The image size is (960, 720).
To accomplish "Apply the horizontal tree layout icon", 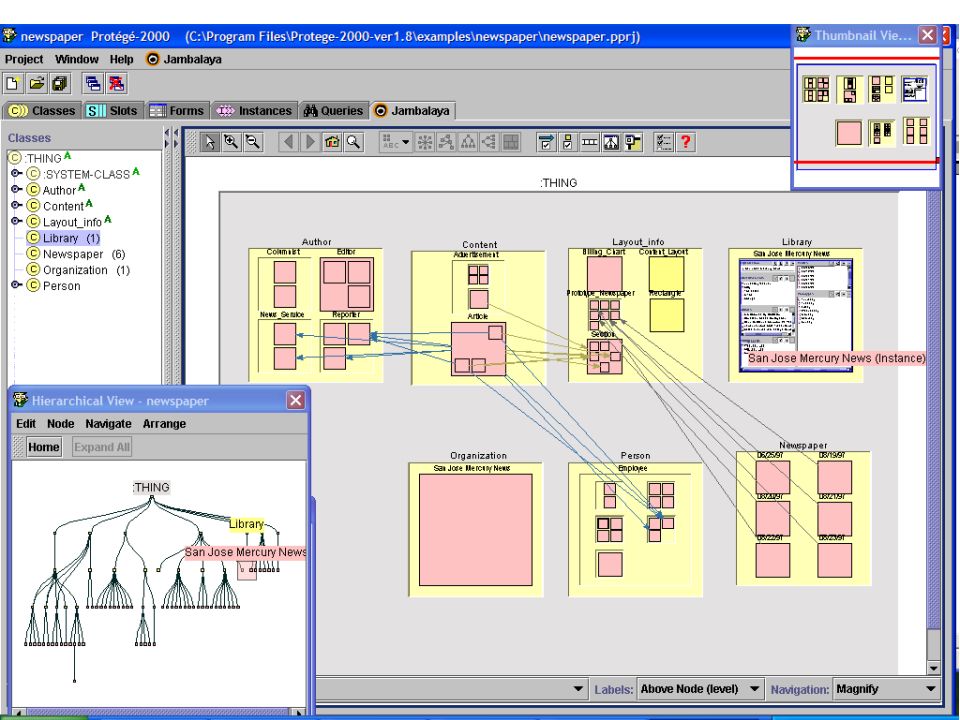I will pyautogui.click(x=489, y=143).
